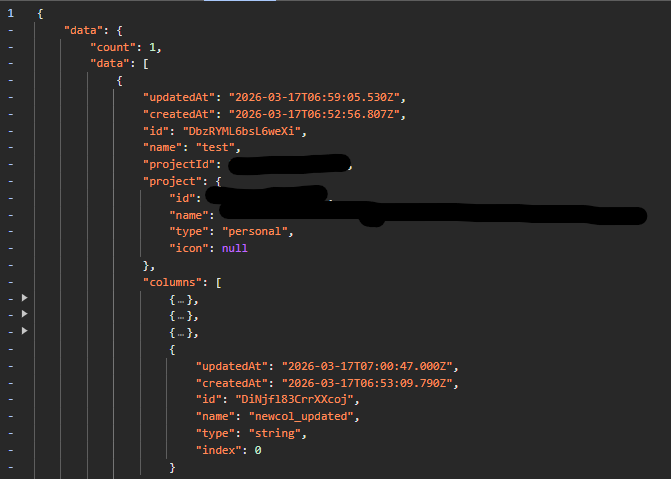This screenshot has width=671, height=479.
Task: Click the "project" key
Action: [x=175, y=181]
